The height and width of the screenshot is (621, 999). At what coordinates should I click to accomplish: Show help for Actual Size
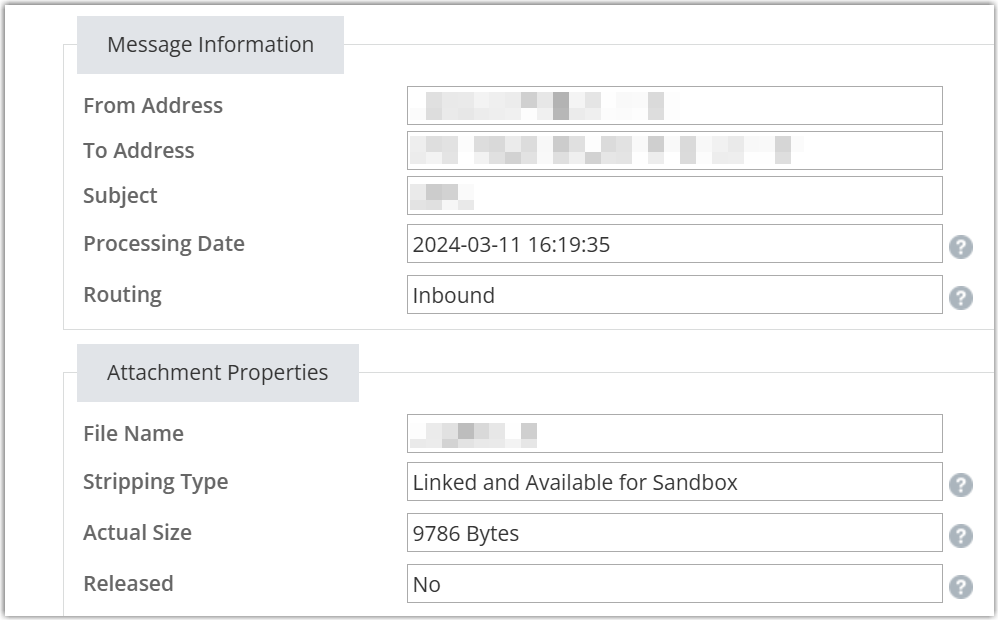click(960, 535)
